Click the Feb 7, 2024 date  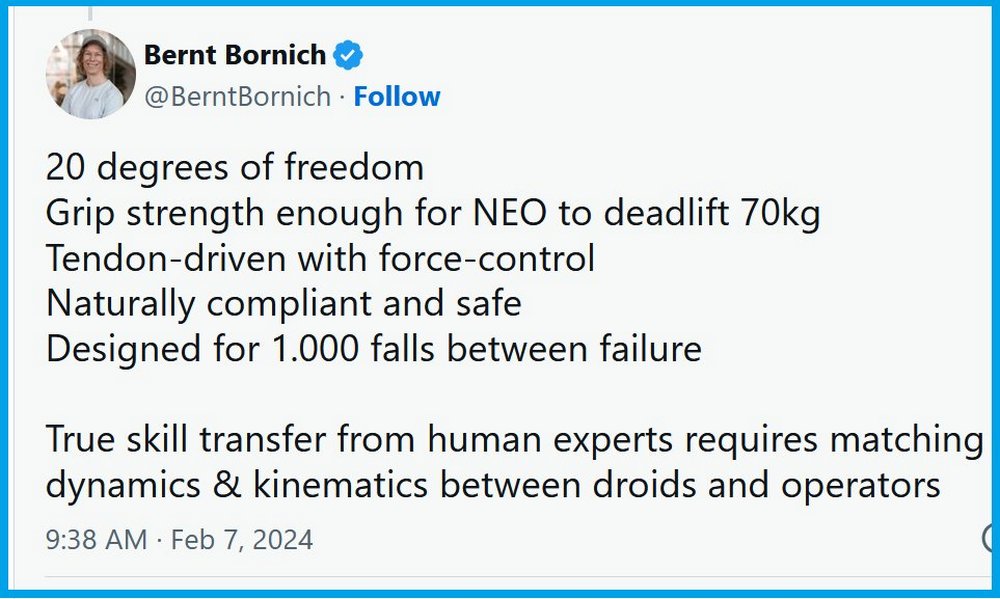click(x=242, y=540)
